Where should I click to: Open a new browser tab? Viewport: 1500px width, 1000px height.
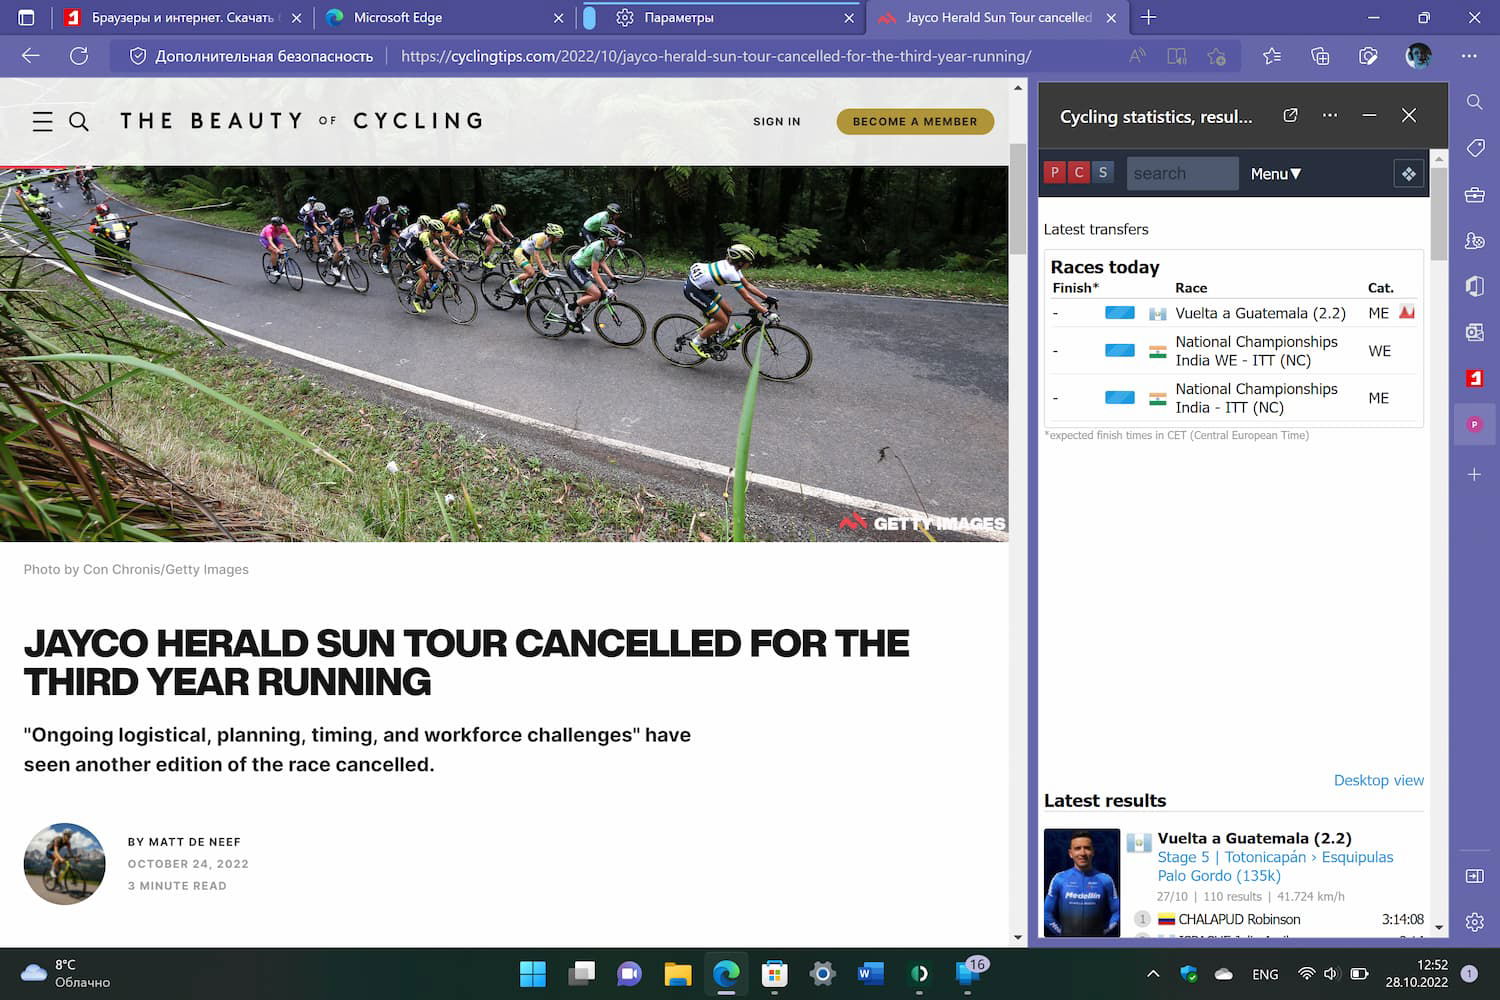1148,18
